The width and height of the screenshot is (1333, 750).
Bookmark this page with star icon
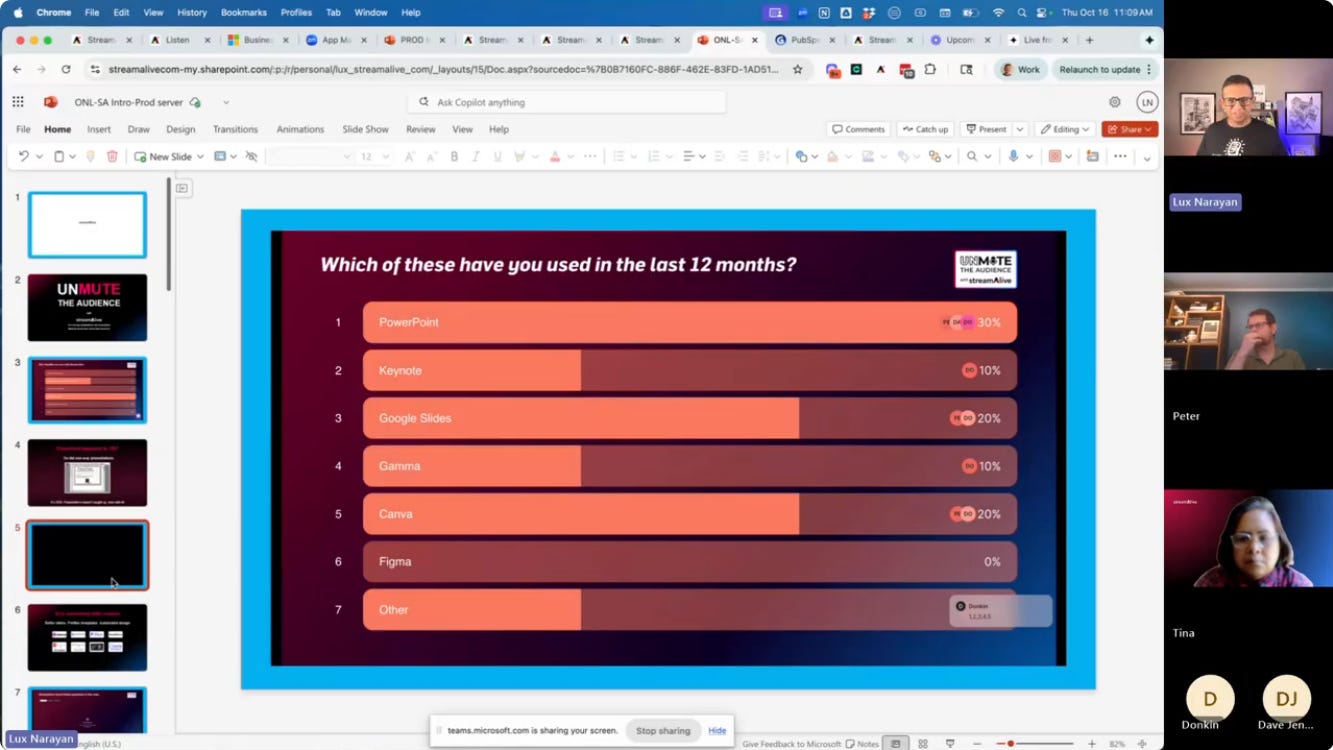click(x=797, y=69)
